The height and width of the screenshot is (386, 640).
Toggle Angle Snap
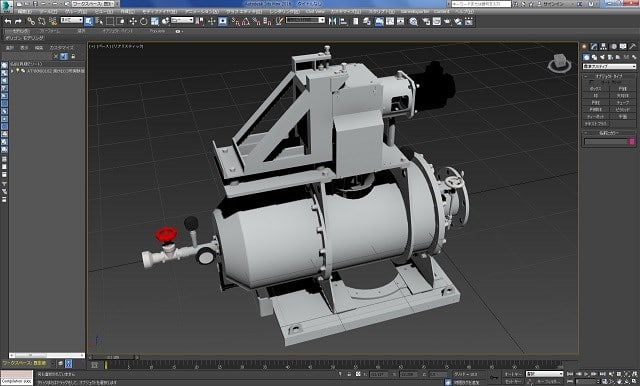point(246,21)
